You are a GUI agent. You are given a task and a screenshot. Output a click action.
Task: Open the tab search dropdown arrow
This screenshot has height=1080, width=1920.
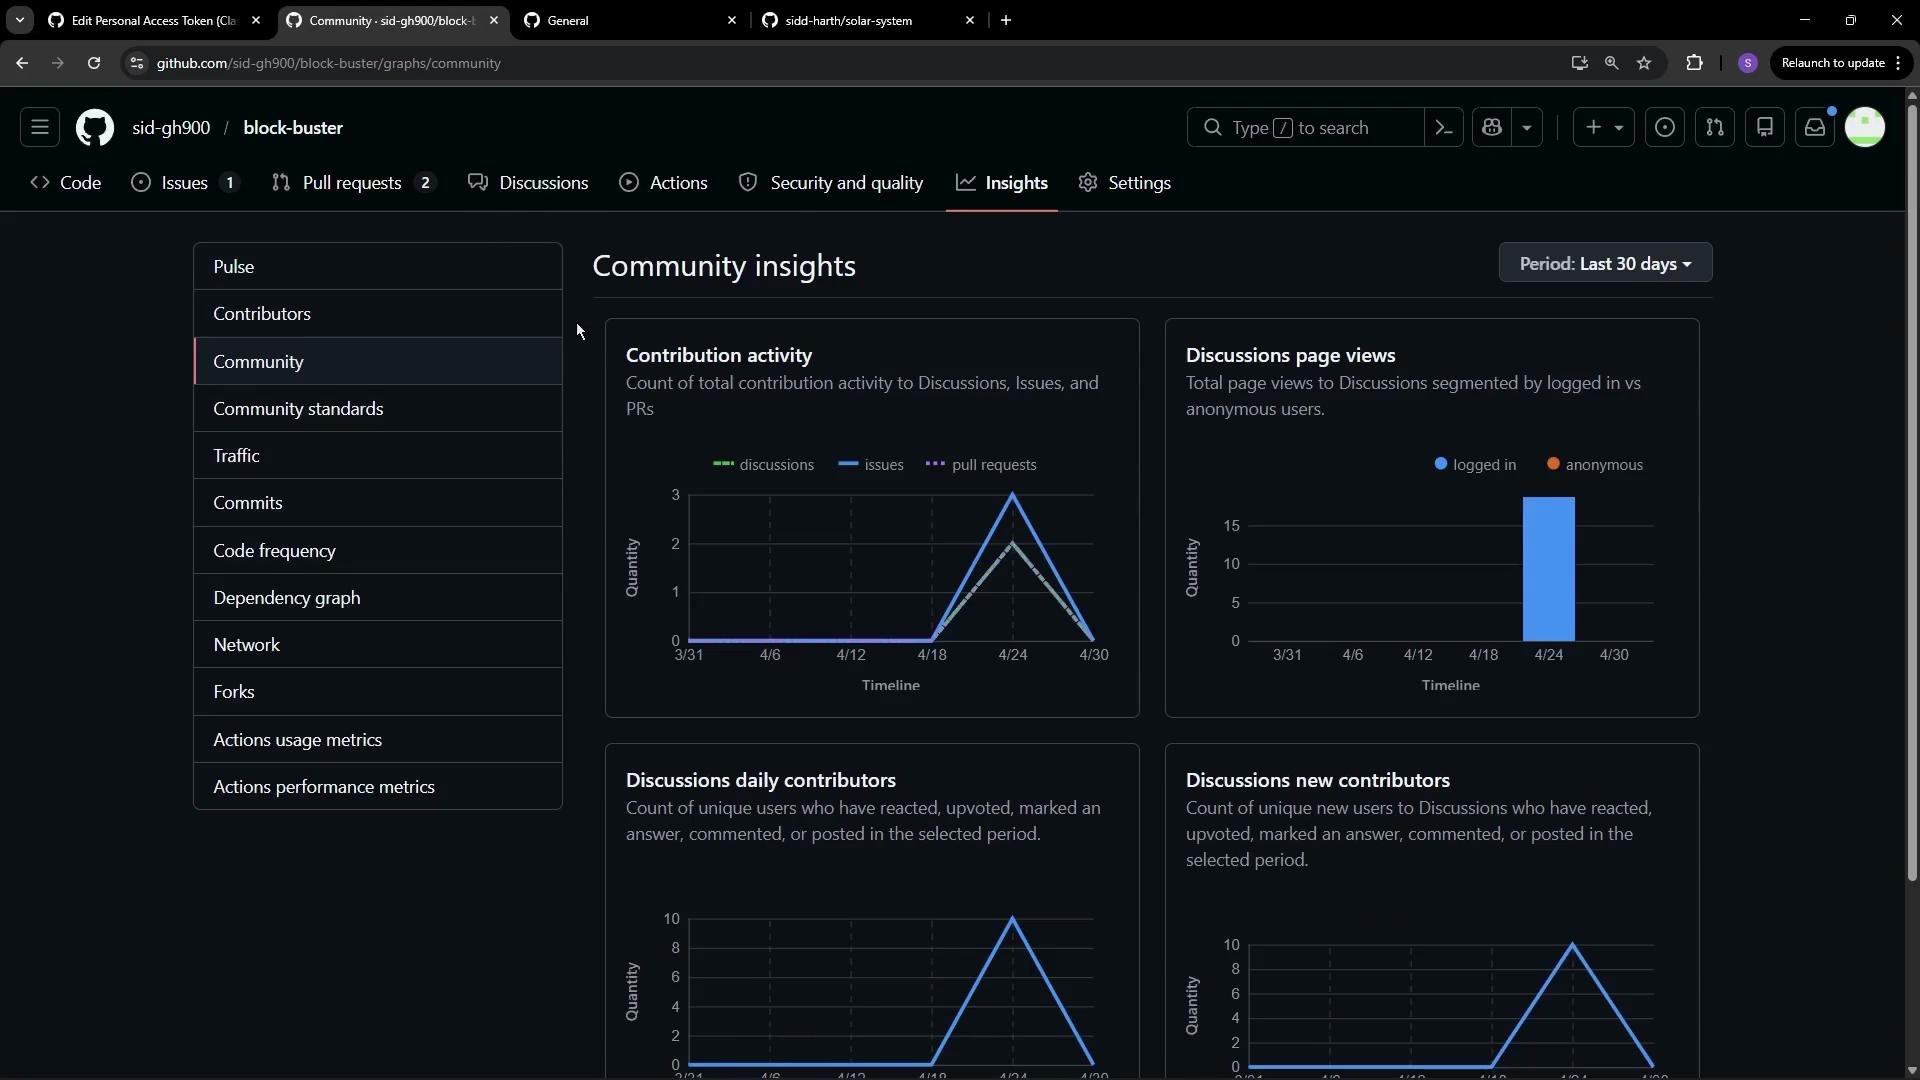point(19,20)
